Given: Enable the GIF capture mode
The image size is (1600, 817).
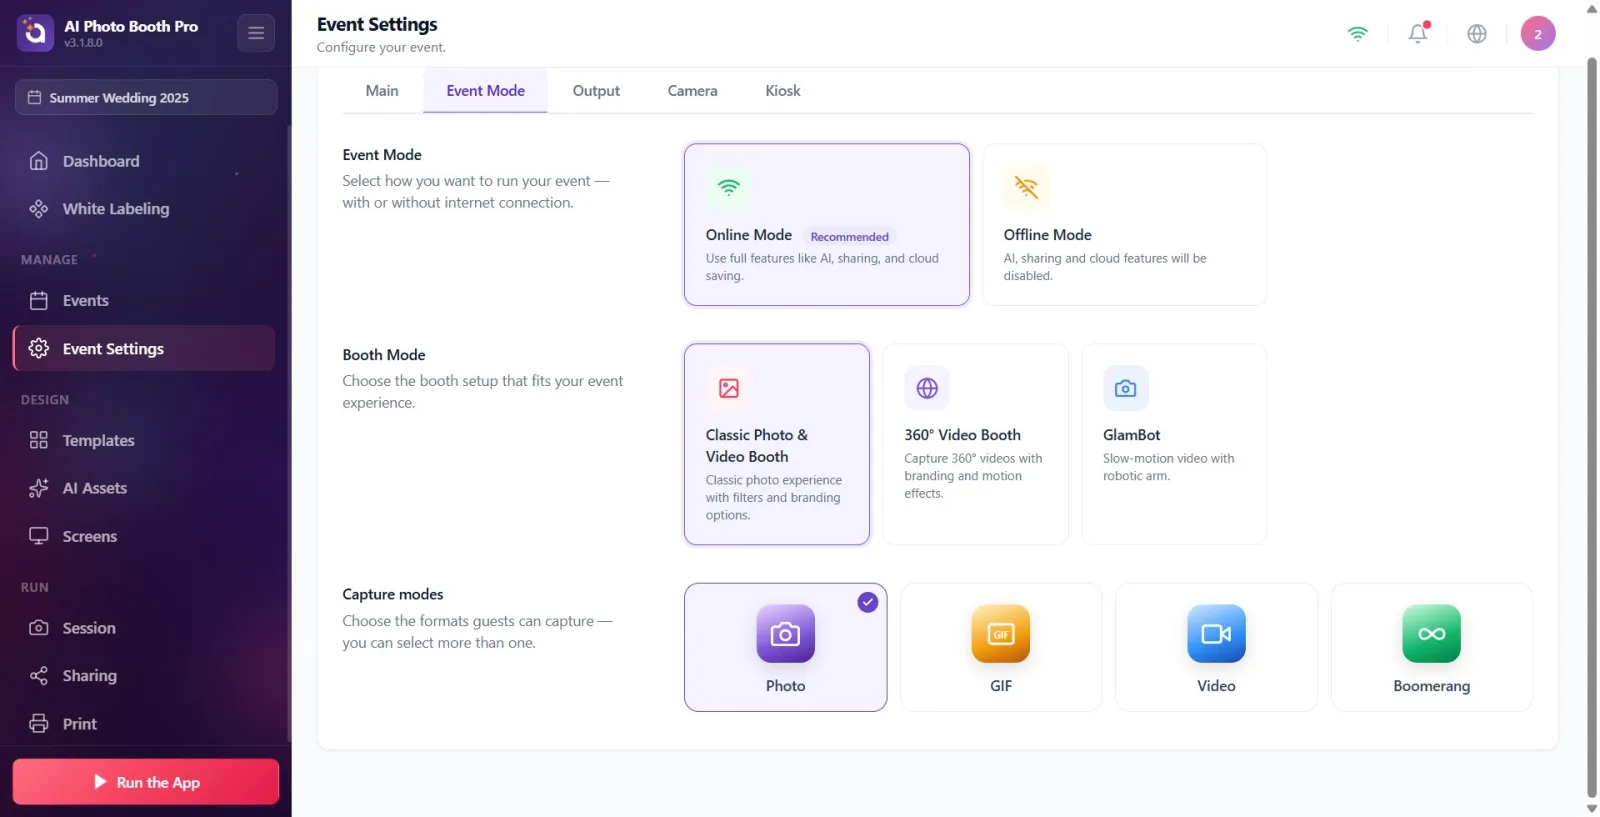Looking at the screenshot, I should pyautogui.click(x=1001, y=647).
